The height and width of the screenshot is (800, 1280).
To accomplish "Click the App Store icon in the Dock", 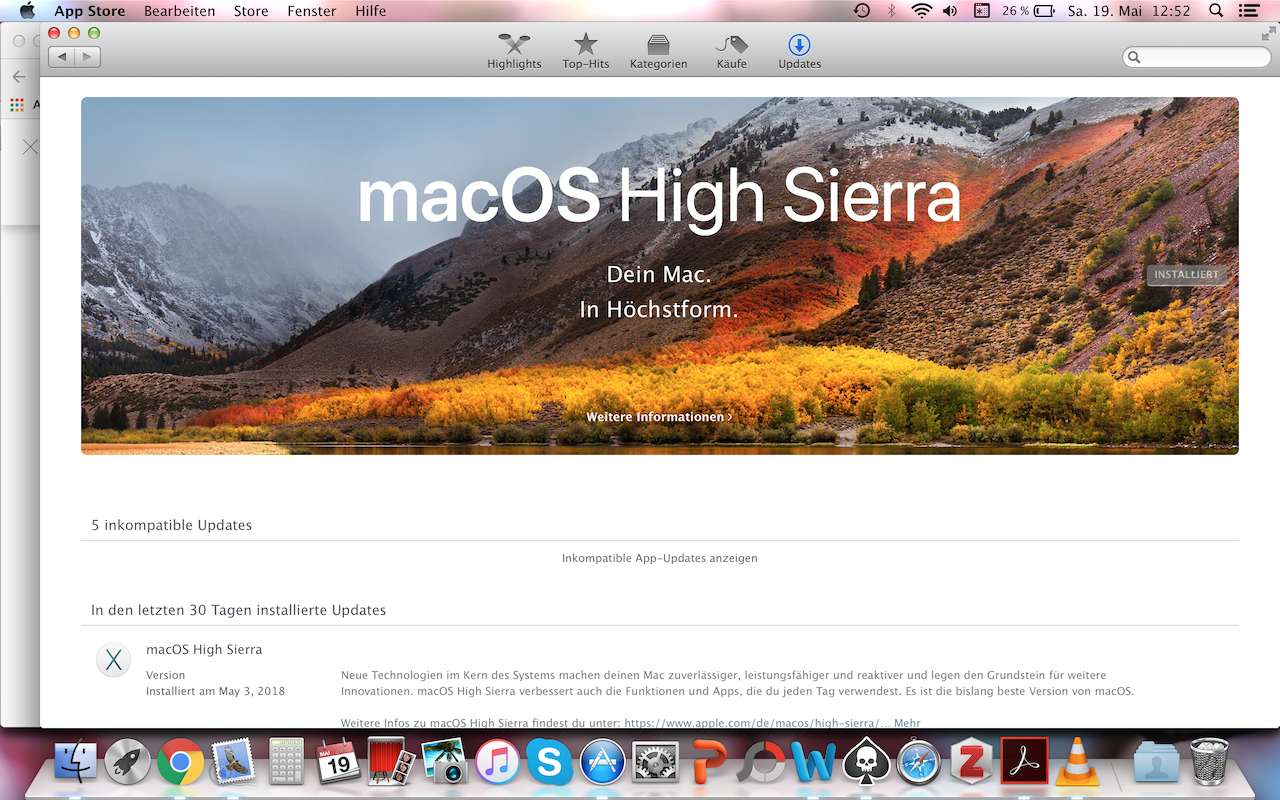I will (x=602, y=763).
